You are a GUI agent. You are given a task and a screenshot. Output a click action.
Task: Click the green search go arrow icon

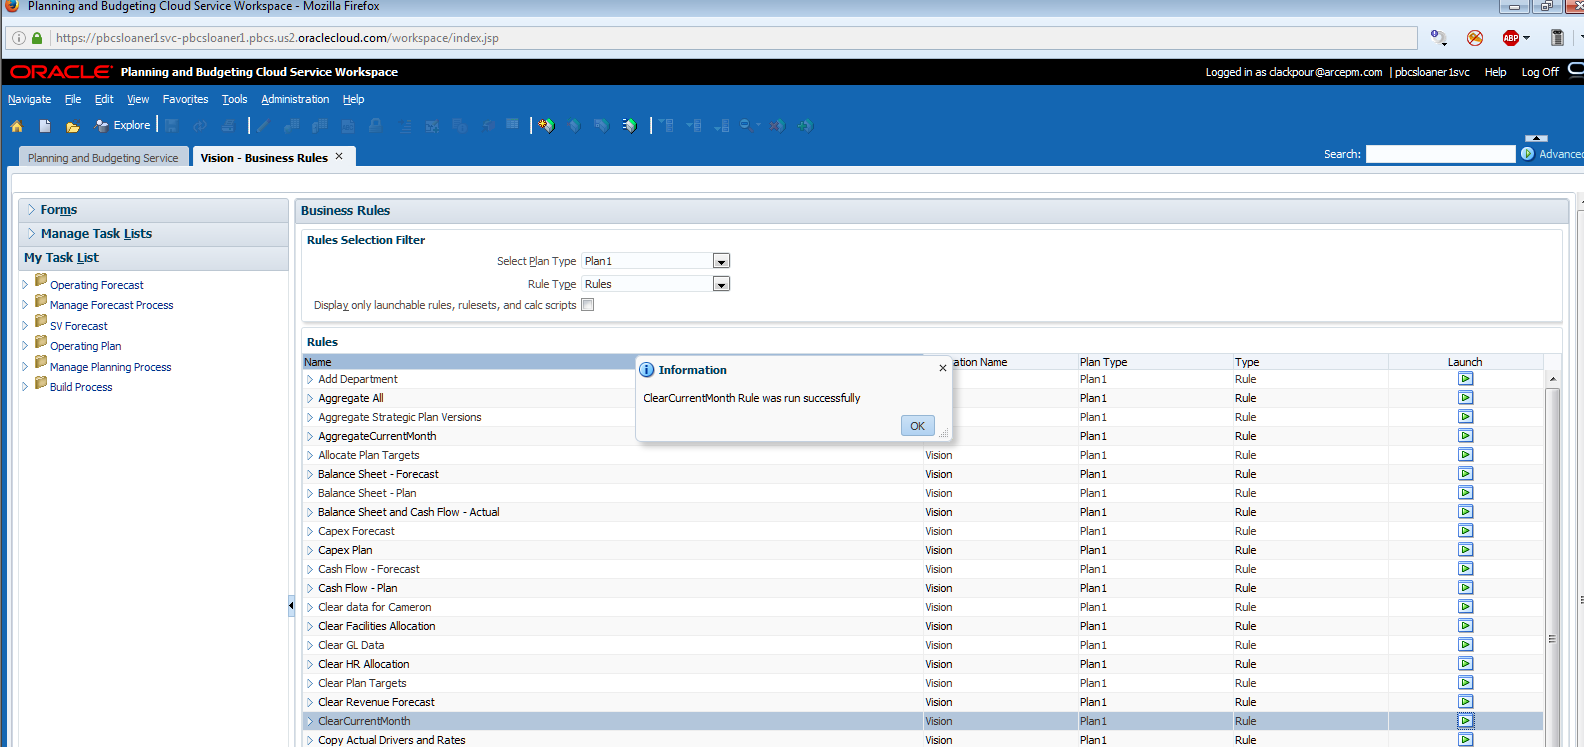tap(1527, 154)
